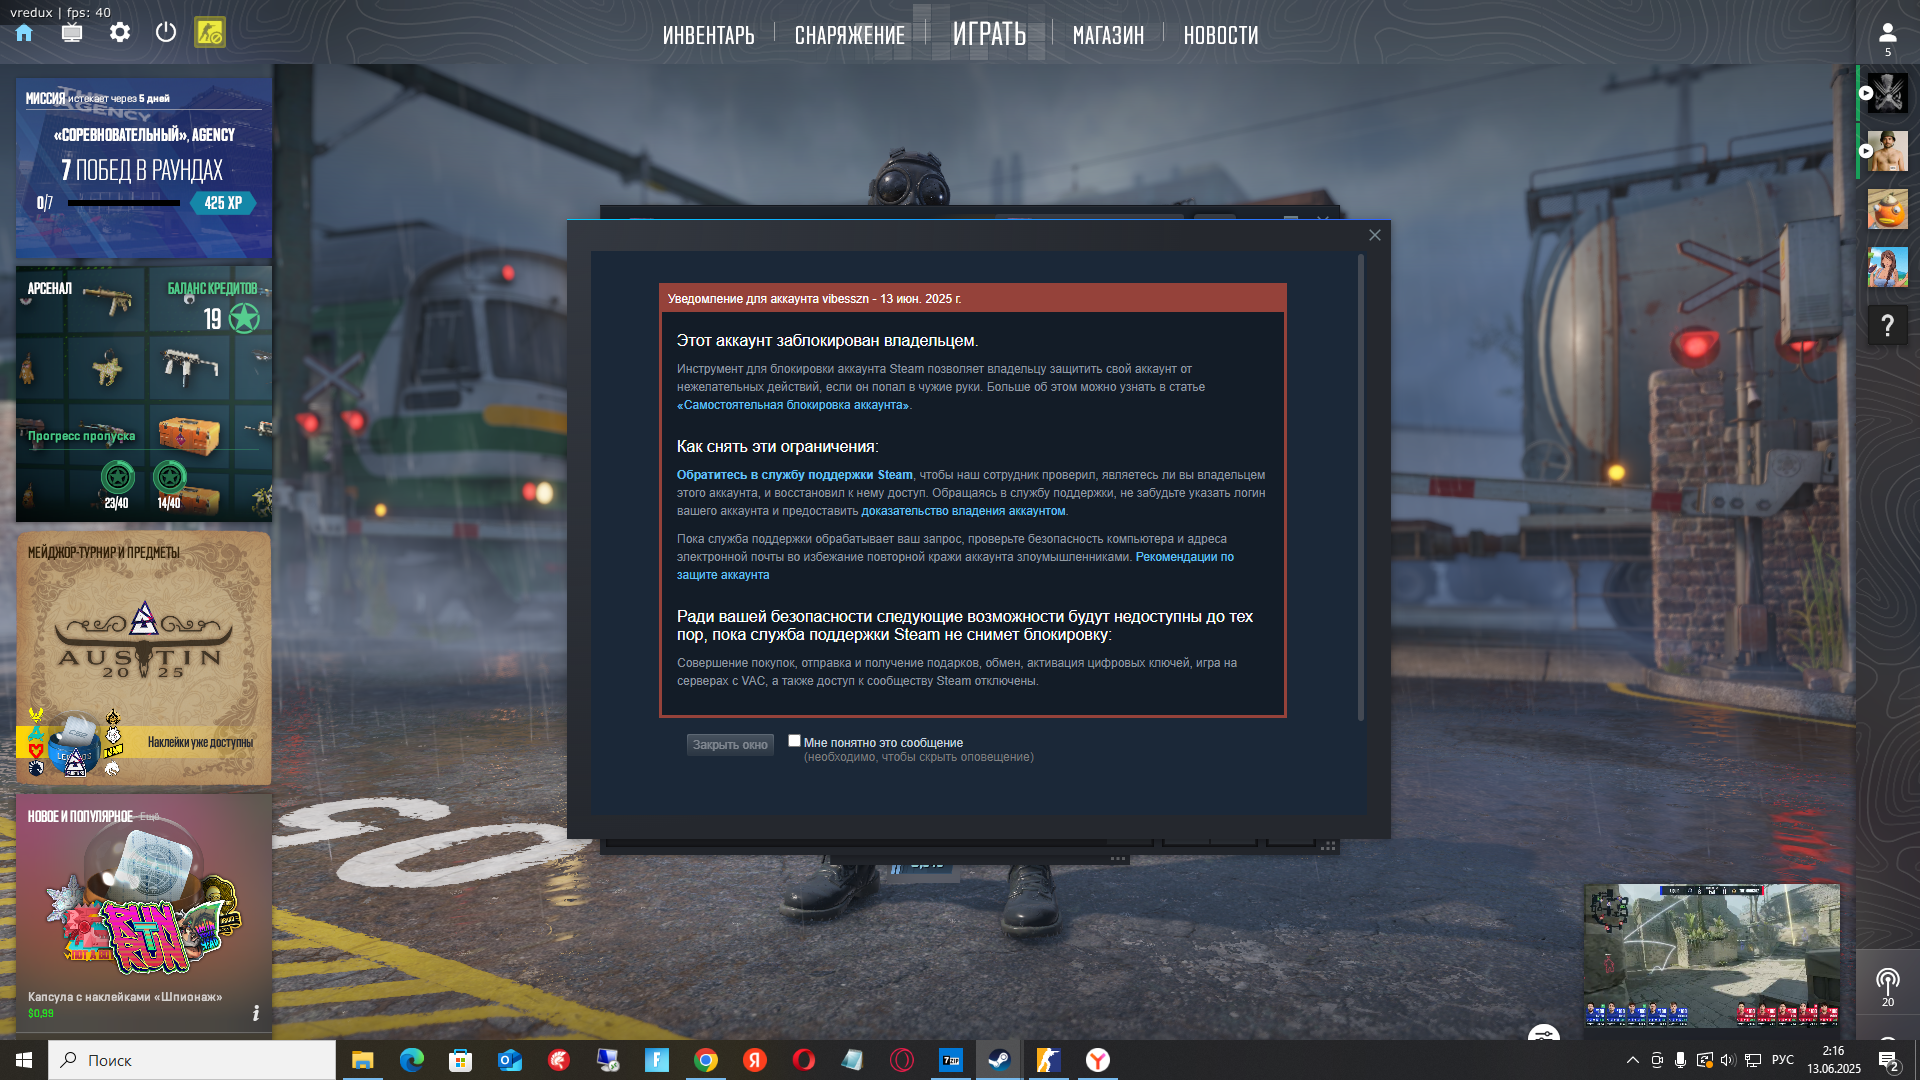This screenshot has height=1080, width=1920.
Task: Open the ИНВЕНТАРЬ tab
Action: point(709,35)
